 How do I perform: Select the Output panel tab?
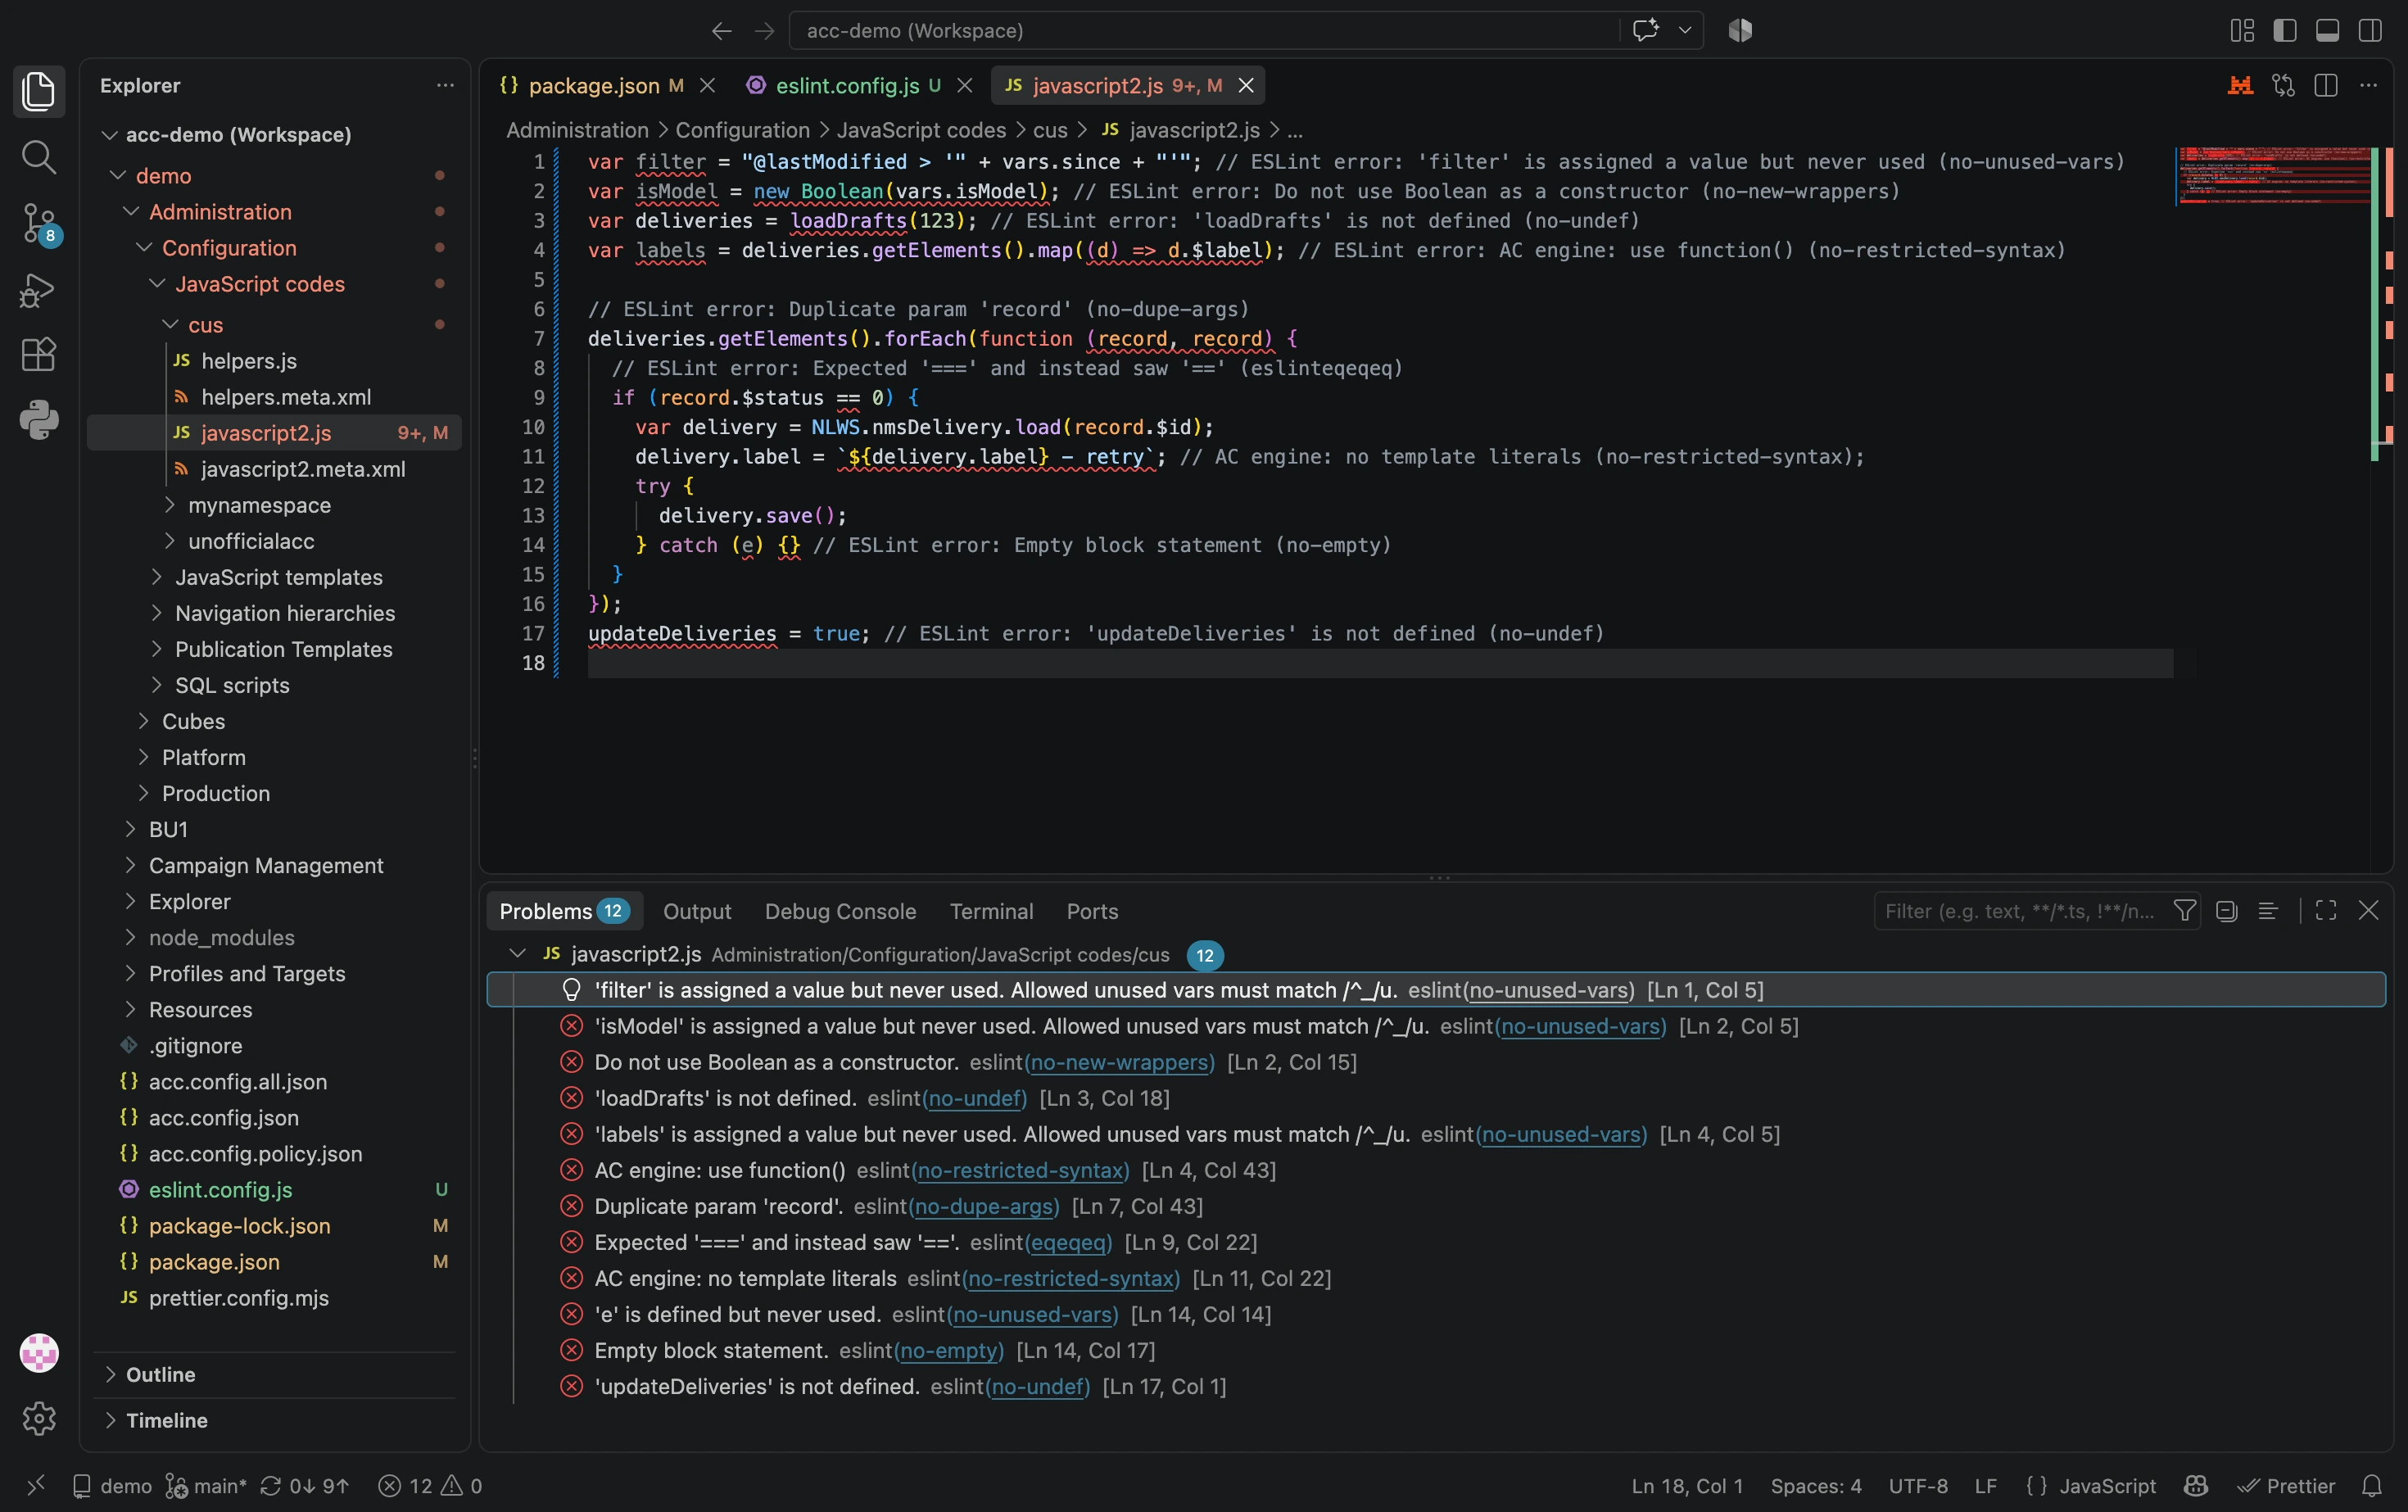pos(697,911)
